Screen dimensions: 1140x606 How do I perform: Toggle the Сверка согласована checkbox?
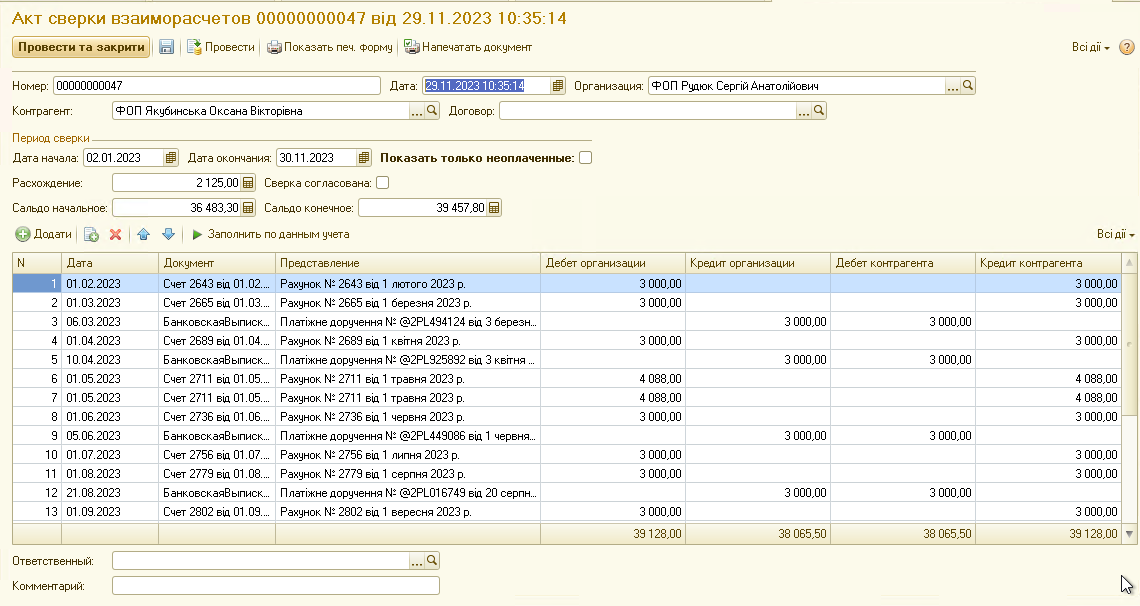click(x=382, y=183)
